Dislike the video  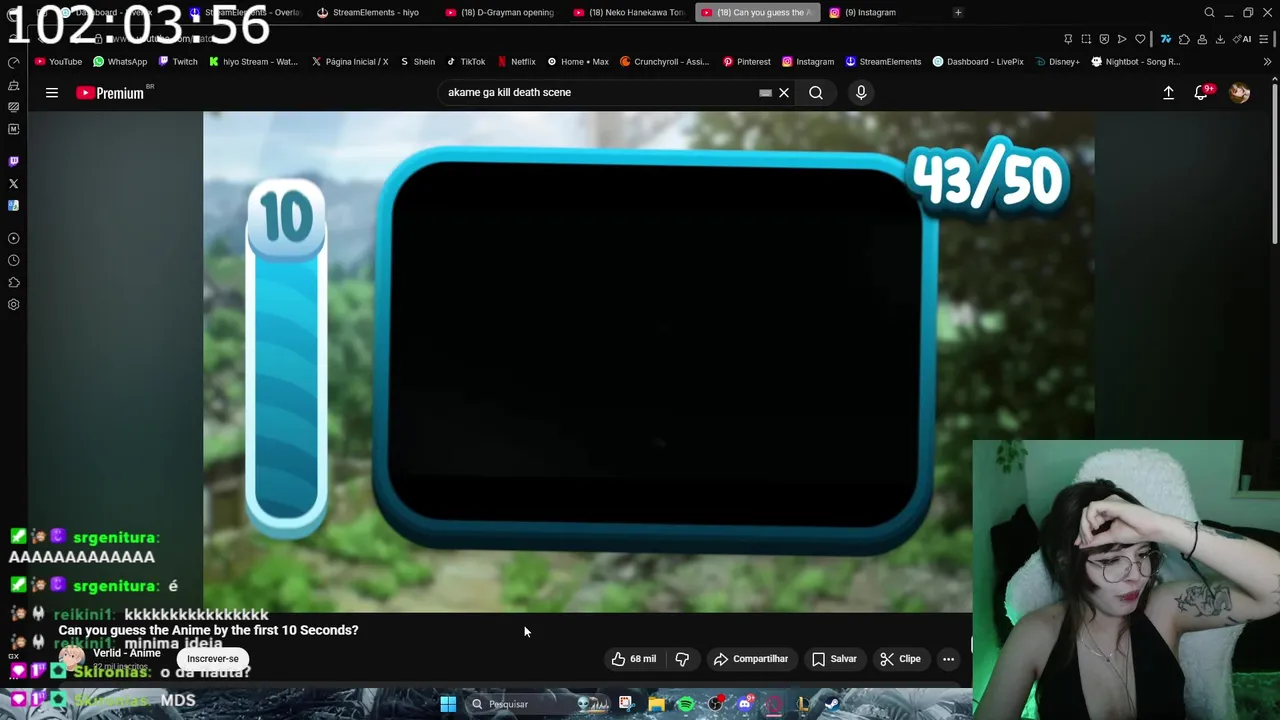pos(682,659)
